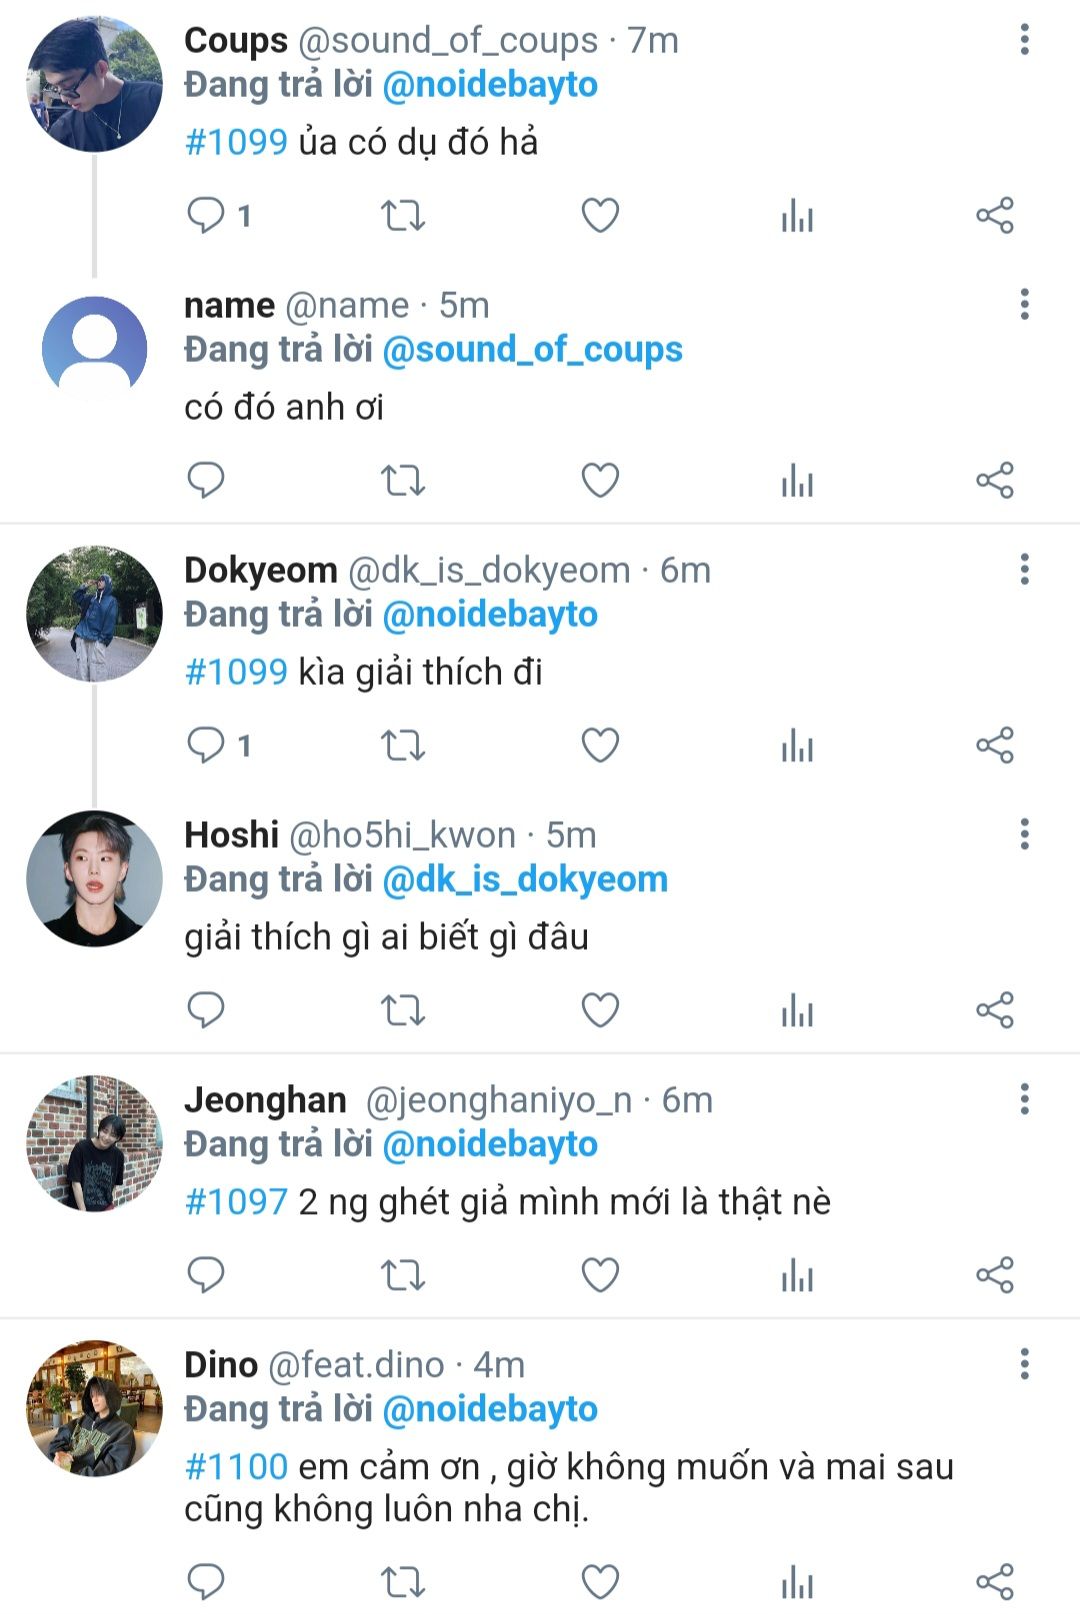Open more options for Dokyeom's tweet

(1024, 570)
